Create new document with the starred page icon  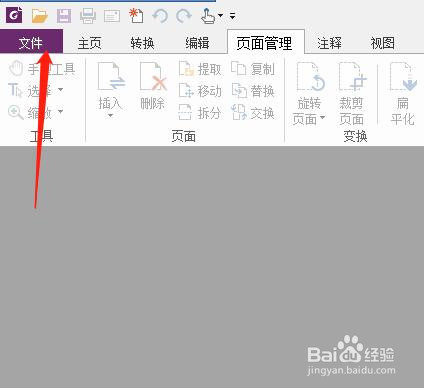tap(136, 16)
